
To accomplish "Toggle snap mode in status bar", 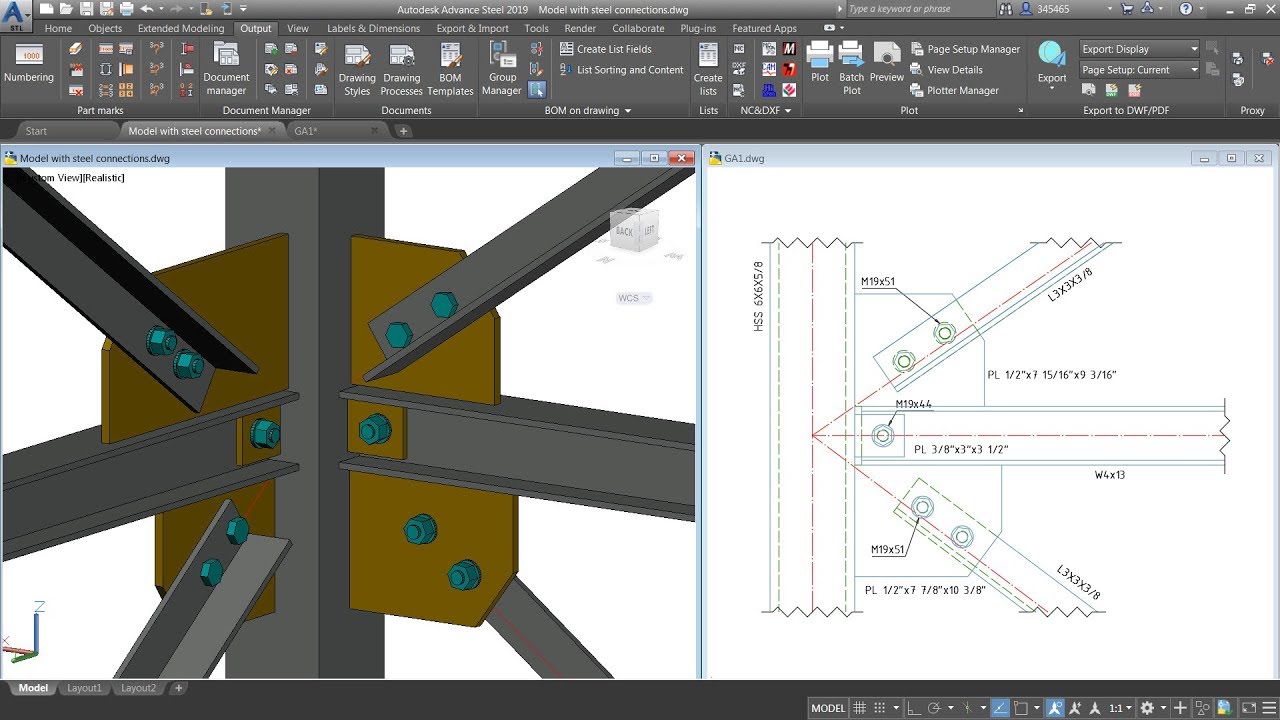I will pos(881,707).
